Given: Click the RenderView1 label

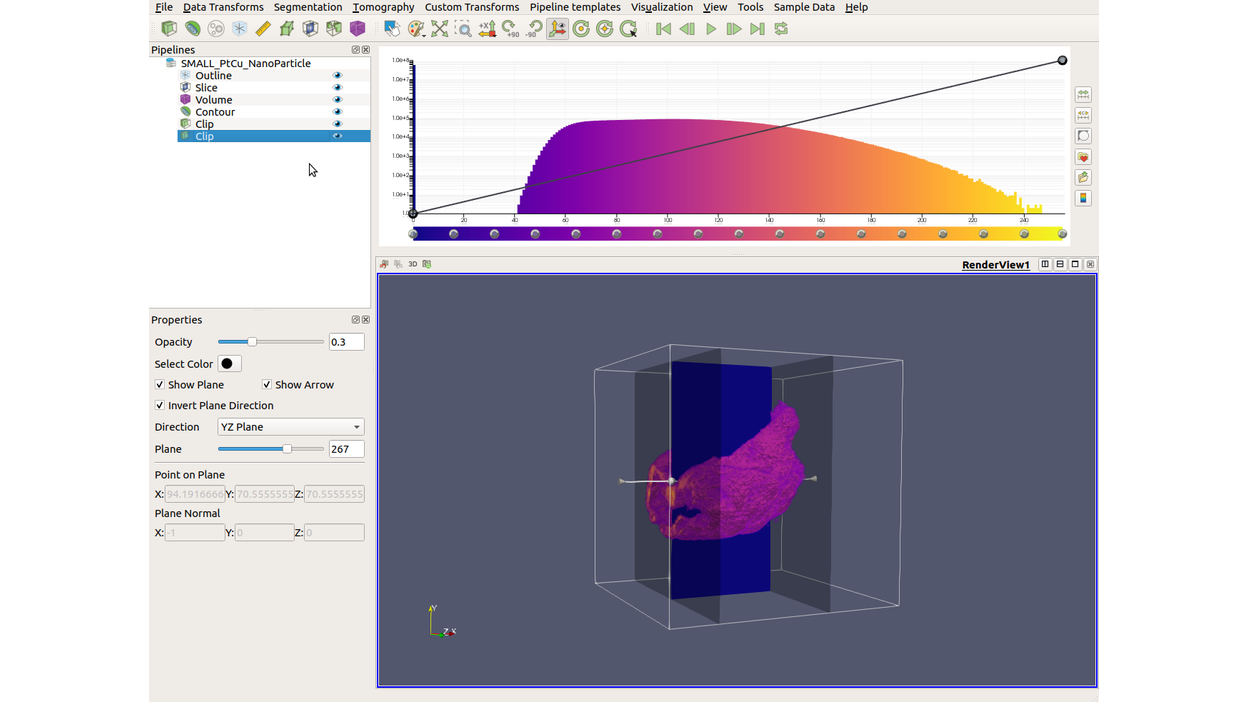Looking at the screenshot, I should click(x=995, y=263).
